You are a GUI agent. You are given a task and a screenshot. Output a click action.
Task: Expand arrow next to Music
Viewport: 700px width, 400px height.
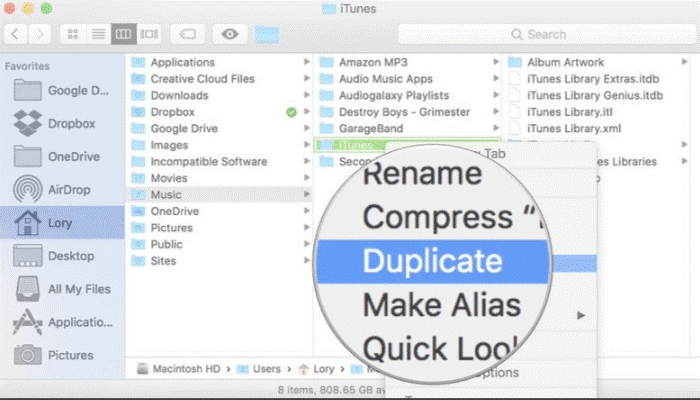307,194
